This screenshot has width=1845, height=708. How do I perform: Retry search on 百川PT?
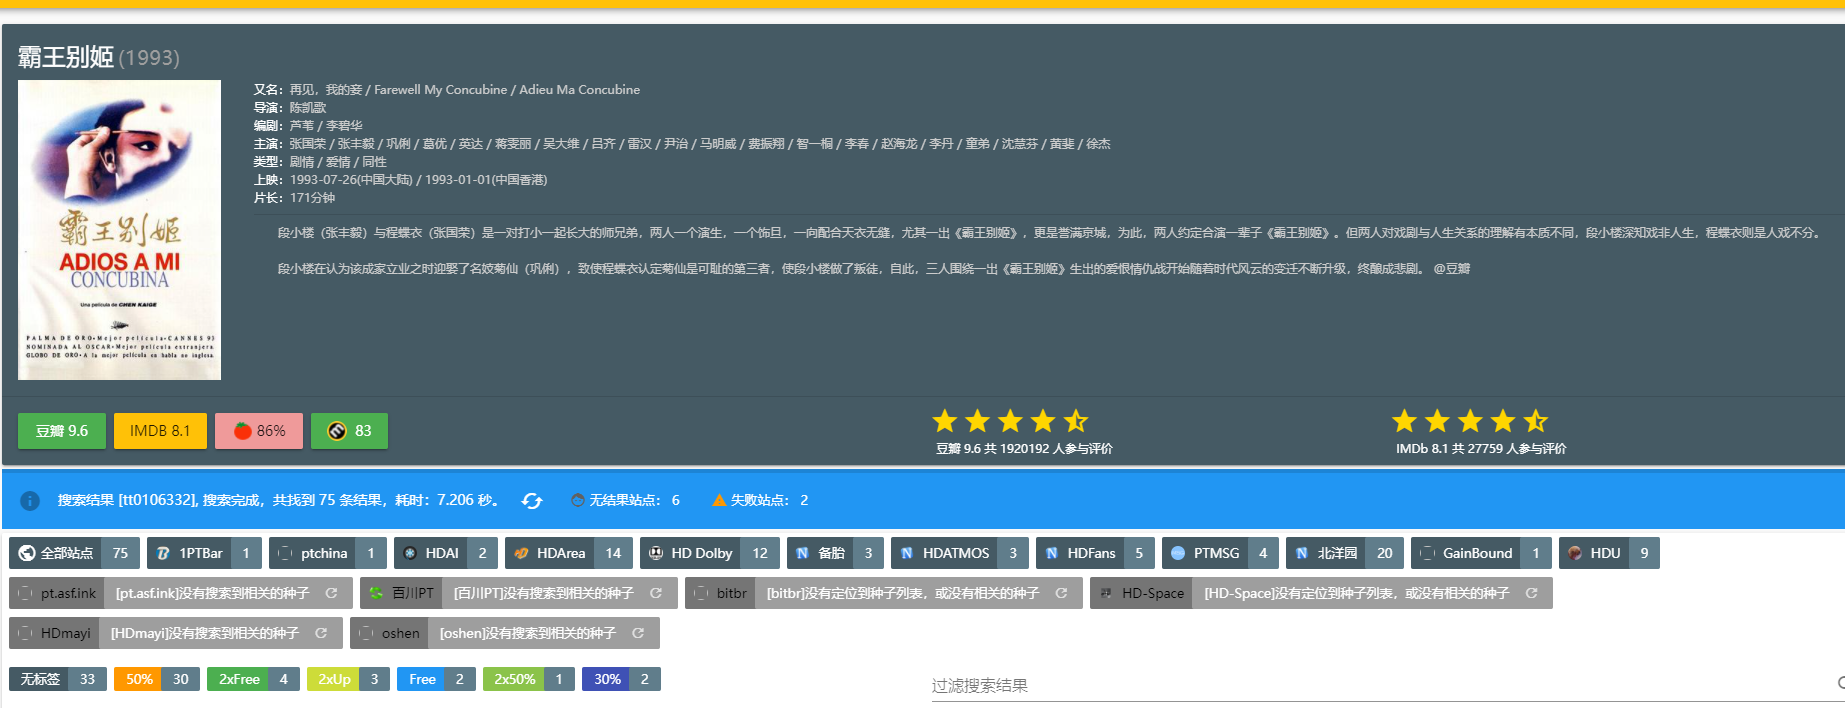(x=656, y=593)
